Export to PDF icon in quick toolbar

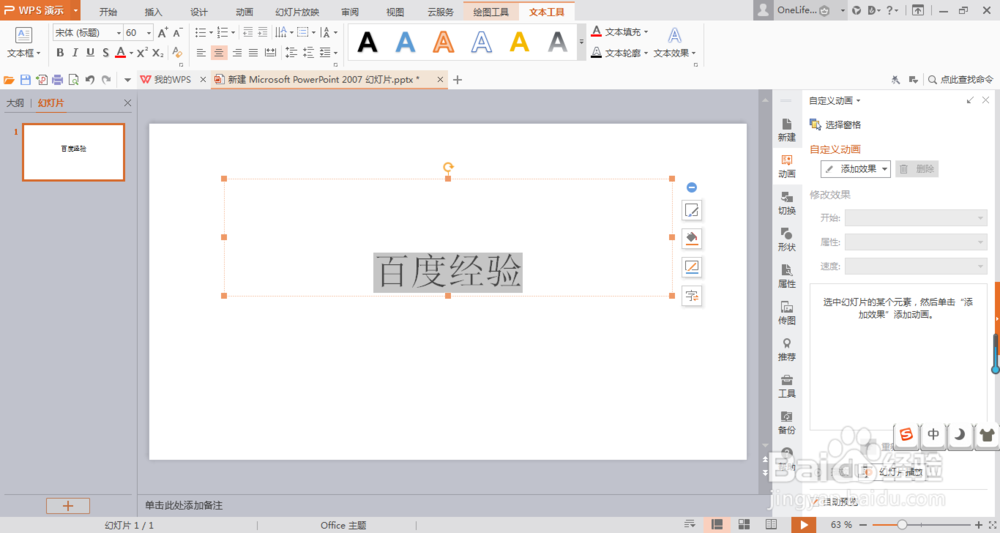pyautogui.click(x=41, y=80)
